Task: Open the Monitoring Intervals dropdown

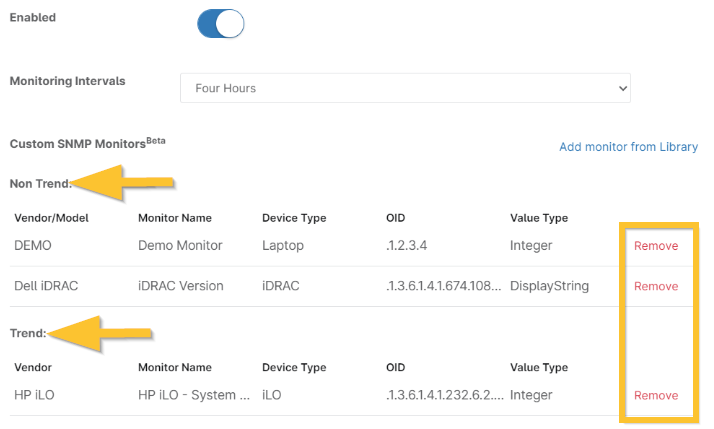Action: (x=405, y=88)
